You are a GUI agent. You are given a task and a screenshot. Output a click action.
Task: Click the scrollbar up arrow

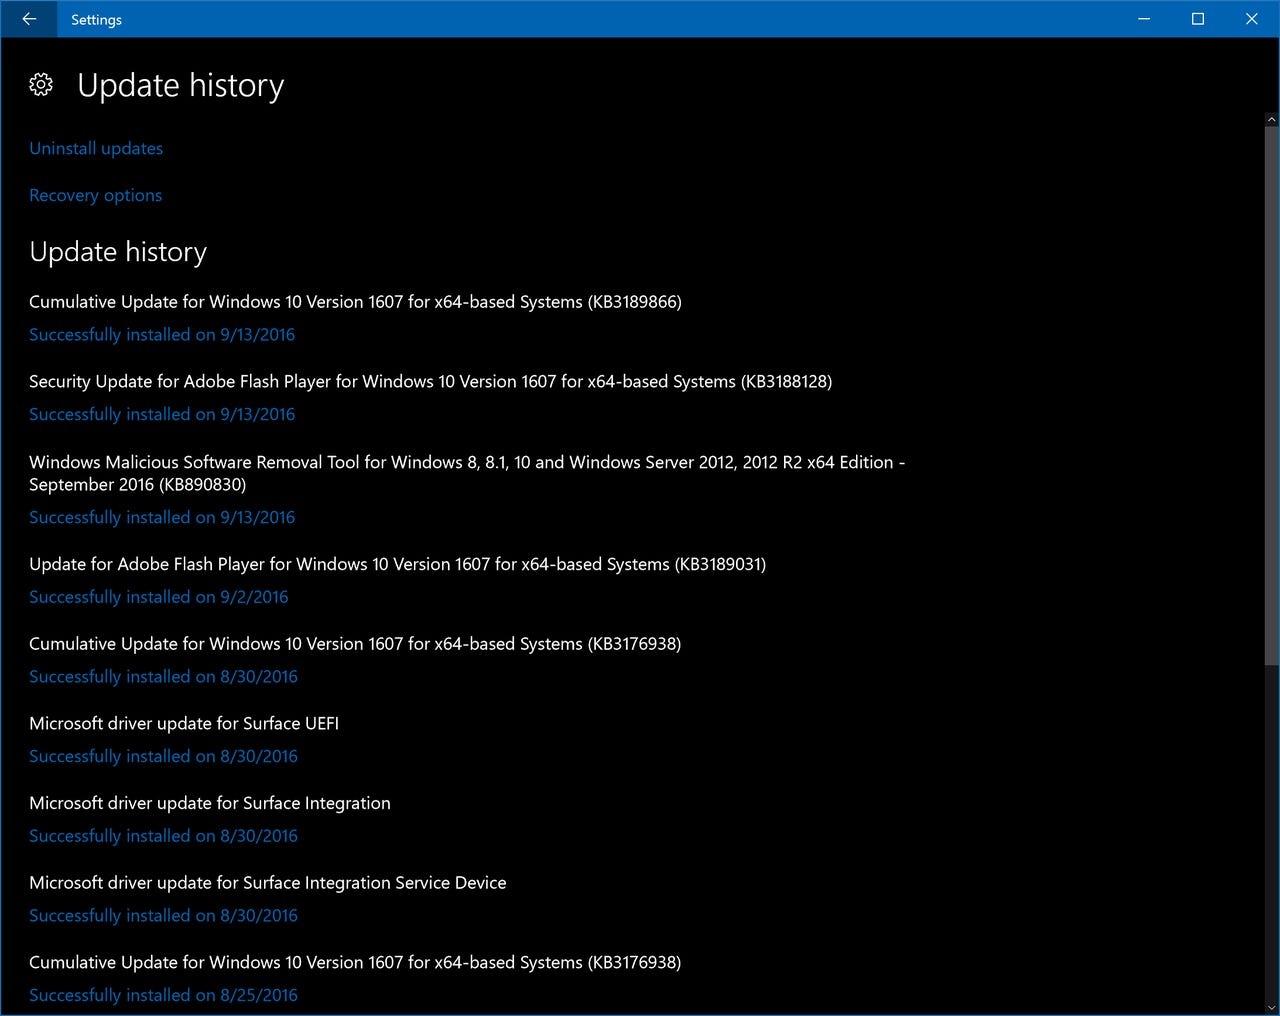tap(1271, 119)
